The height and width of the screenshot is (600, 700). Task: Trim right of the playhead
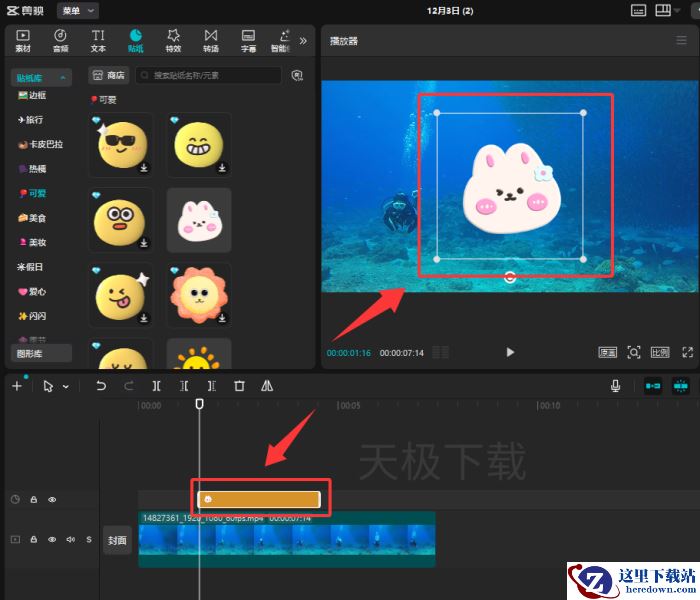pos(212,386)
